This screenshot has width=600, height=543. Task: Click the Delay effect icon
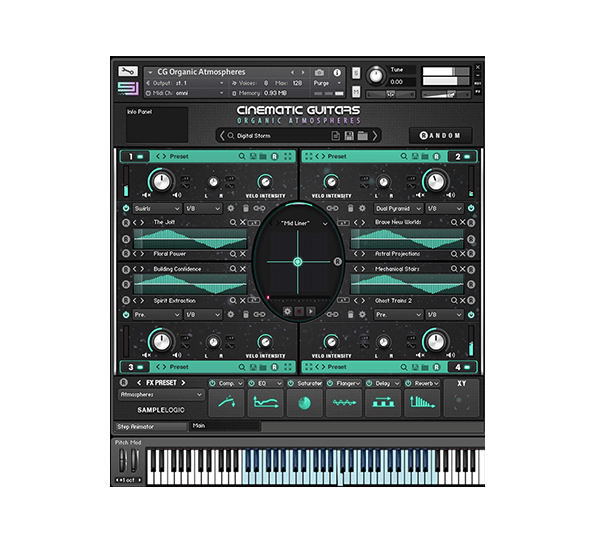(383, 402)
